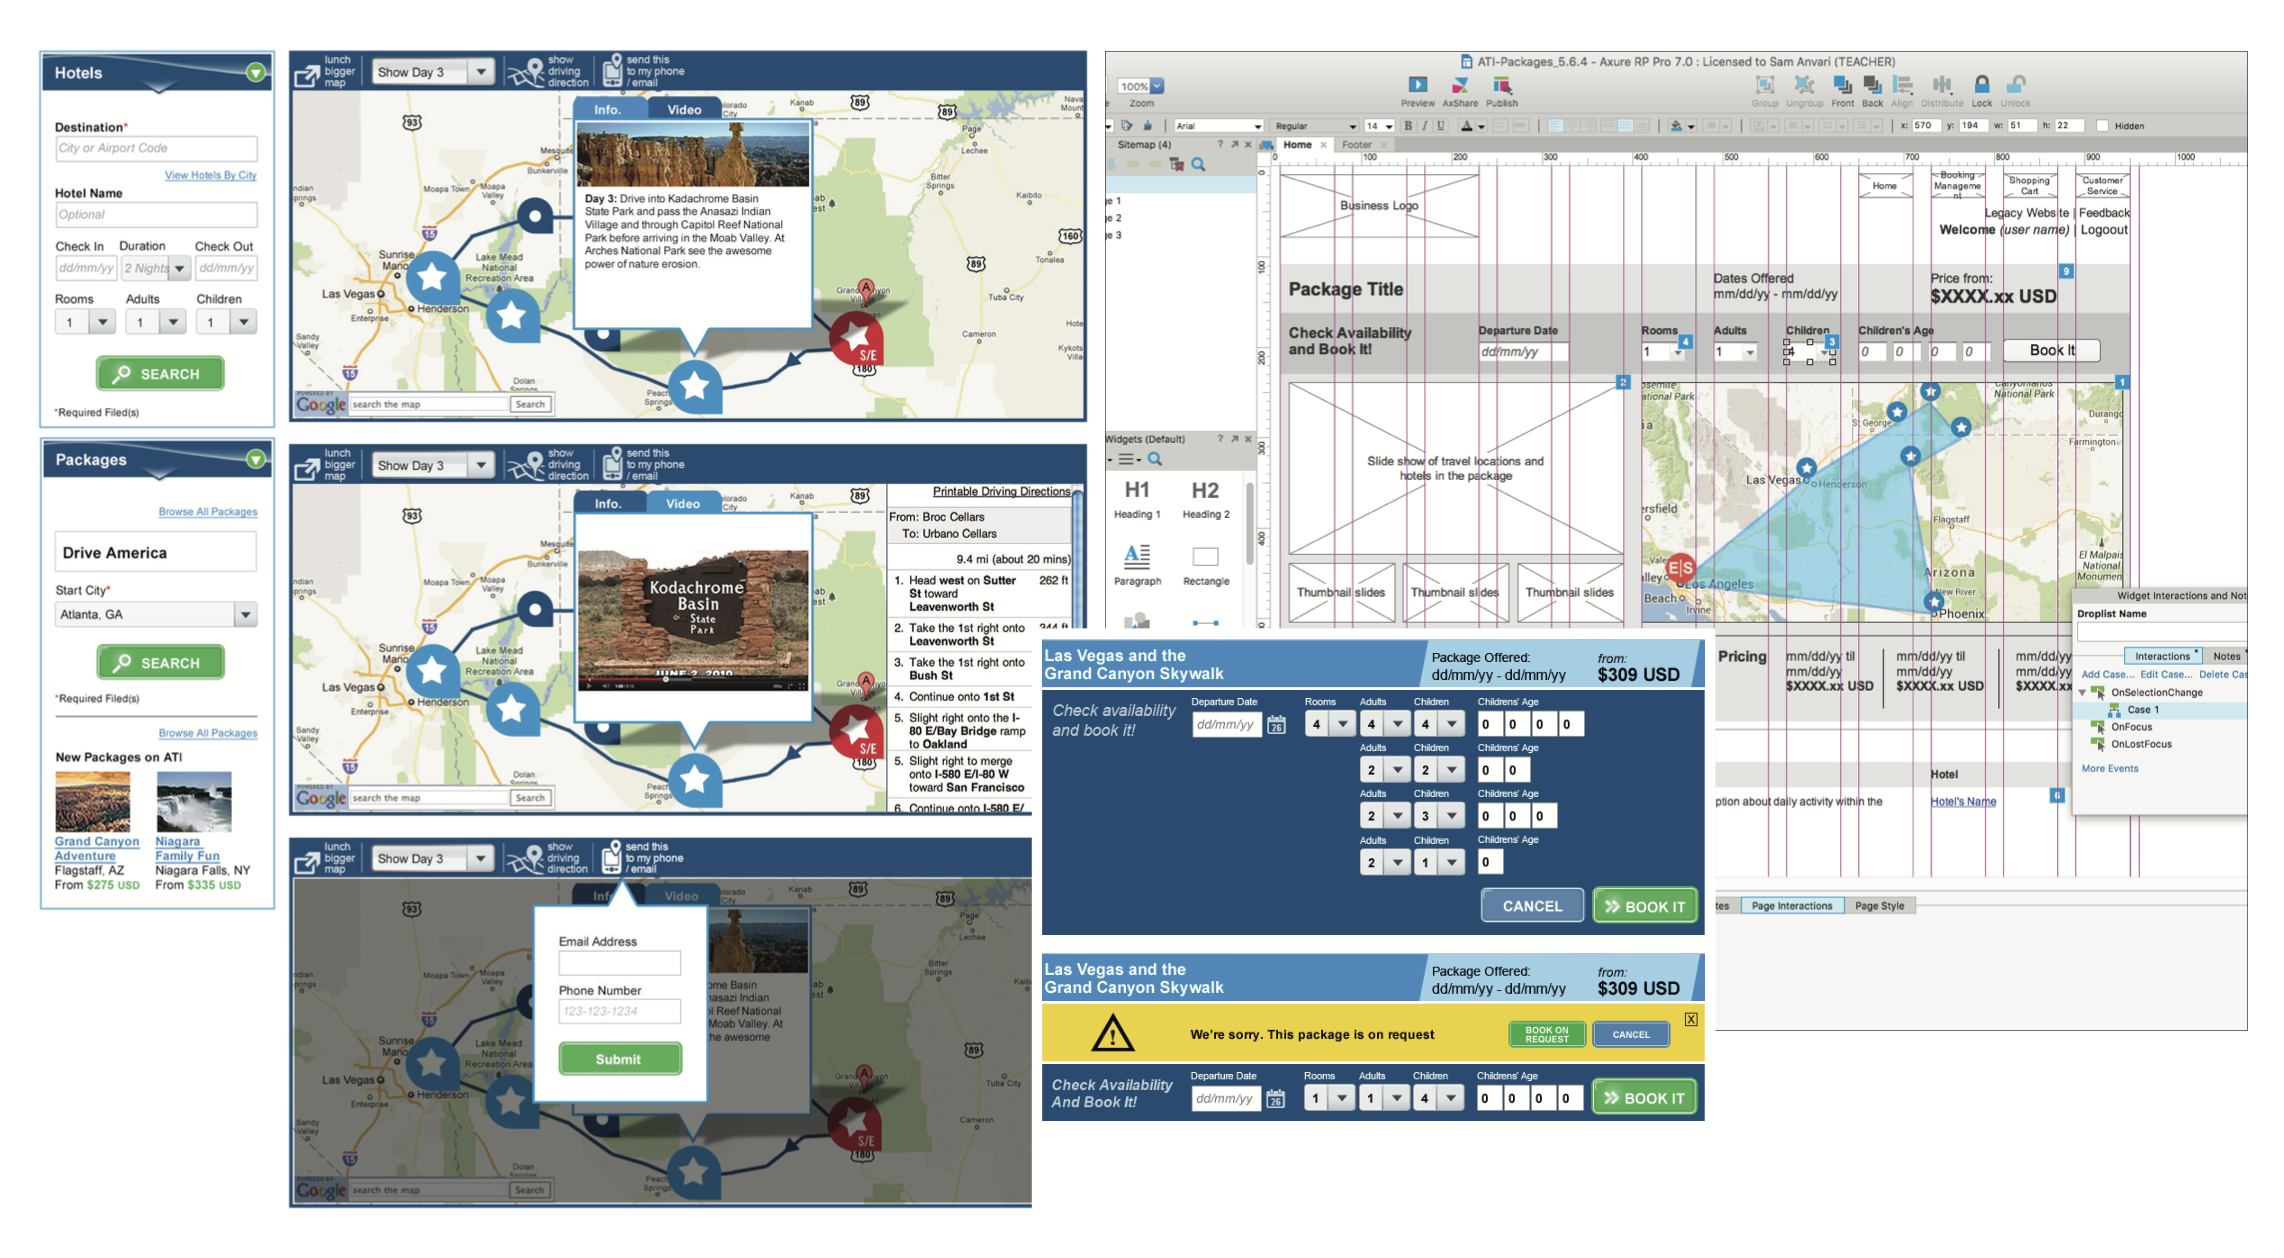Click the Droplist Name input field
The width and height of the screenshot is (2284, 1258).
coord(2161,632)
